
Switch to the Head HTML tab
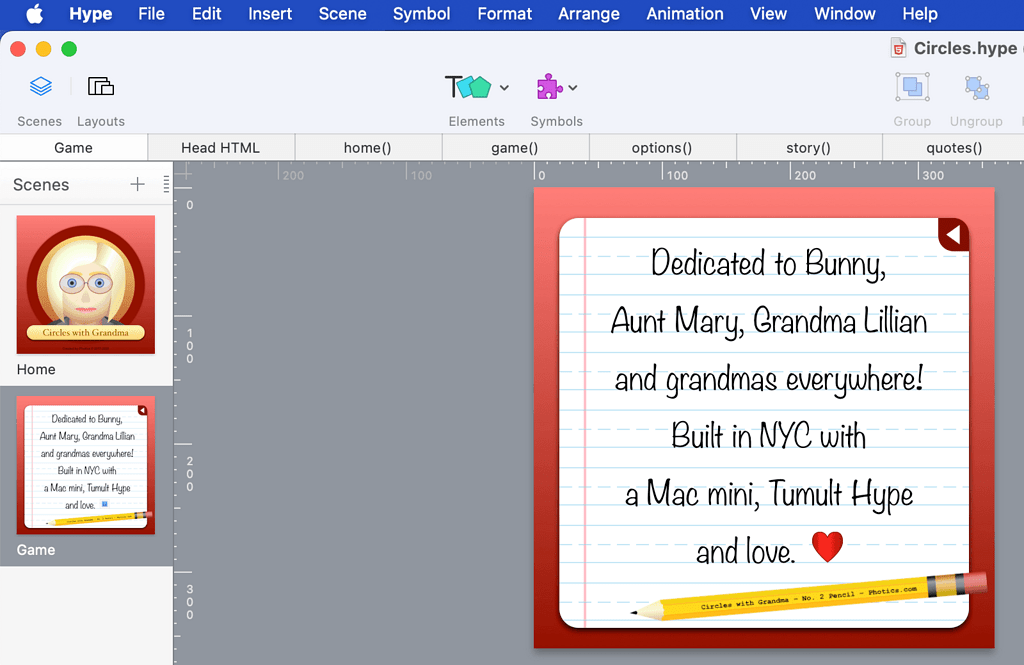220,148
